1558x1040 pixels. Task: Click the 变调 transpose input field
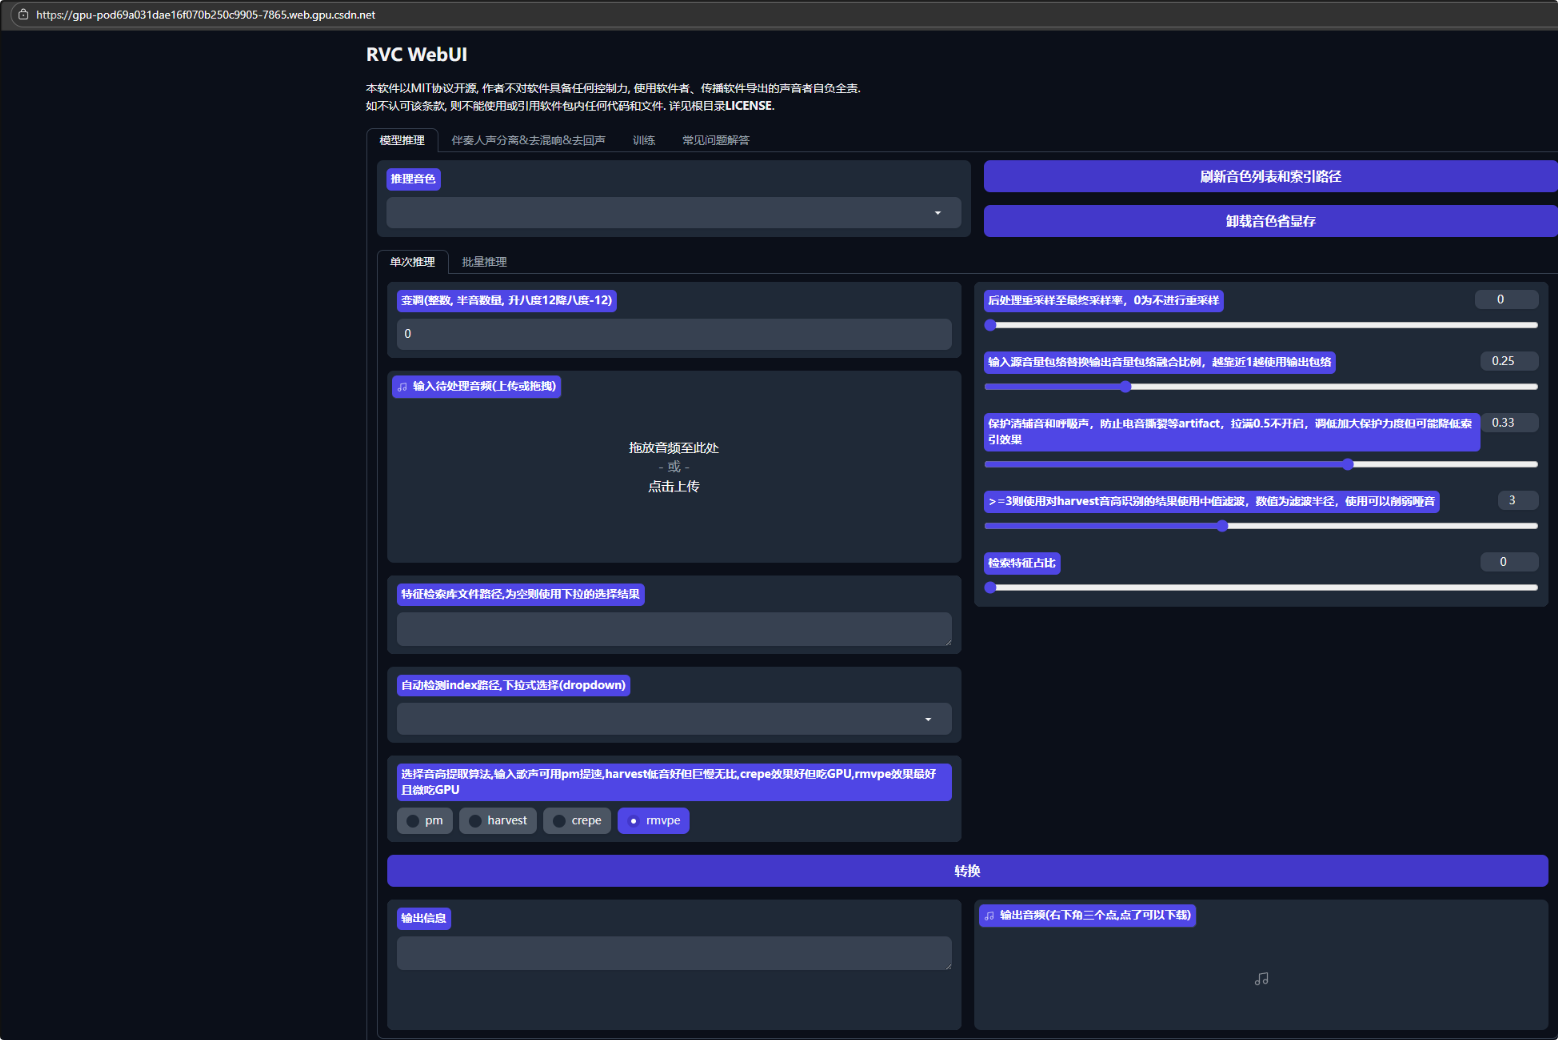point(673,334)
